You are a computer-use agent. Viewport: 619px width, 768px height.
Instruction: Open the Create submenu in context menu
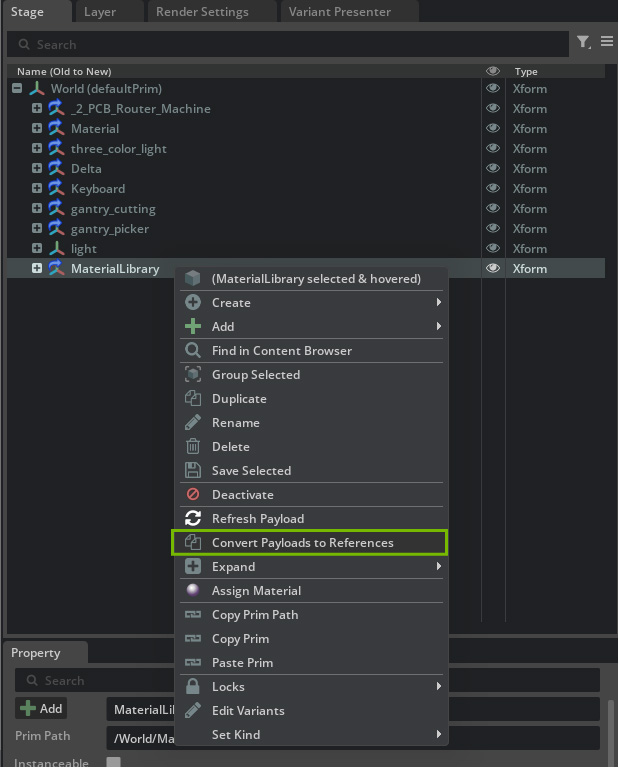310,303
